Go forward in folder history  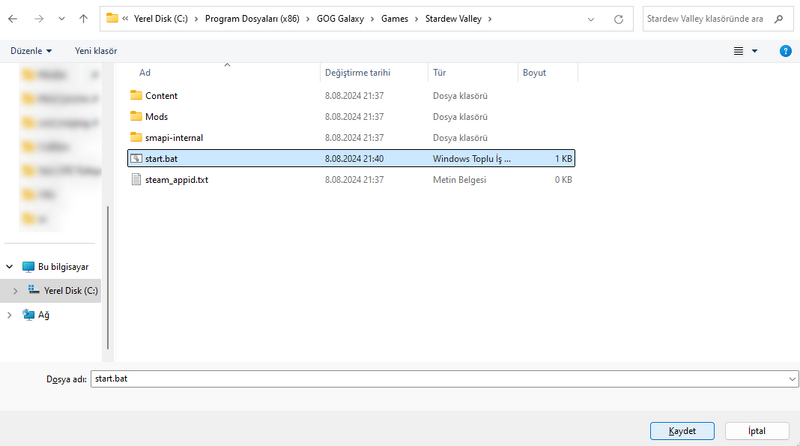39,19
